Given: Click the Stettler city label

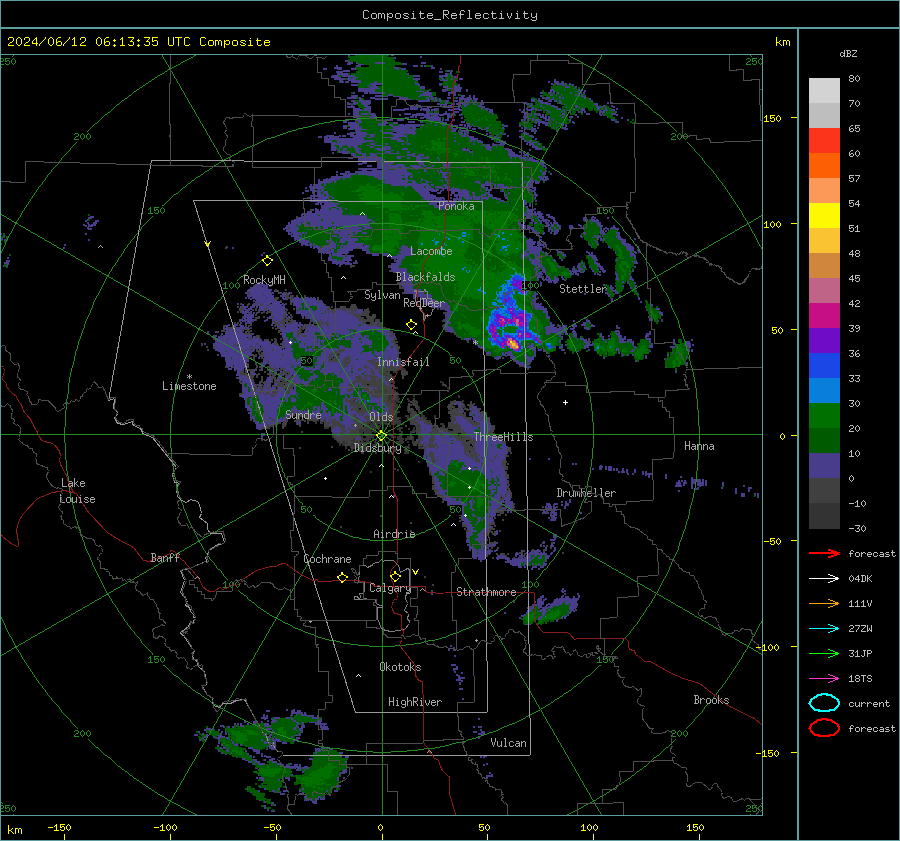Looking at the screenshot, I should pos(583,289).
